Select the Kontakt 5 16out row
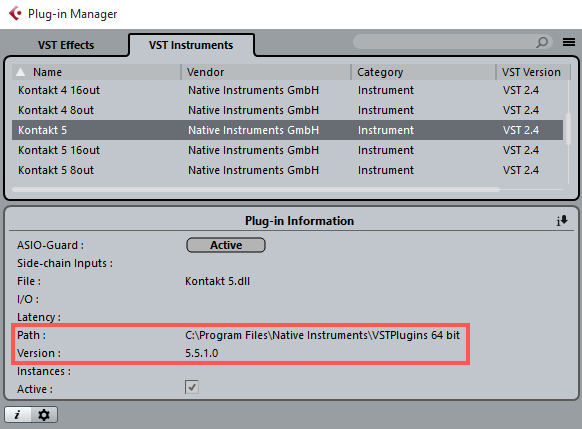 coord(288,150)
